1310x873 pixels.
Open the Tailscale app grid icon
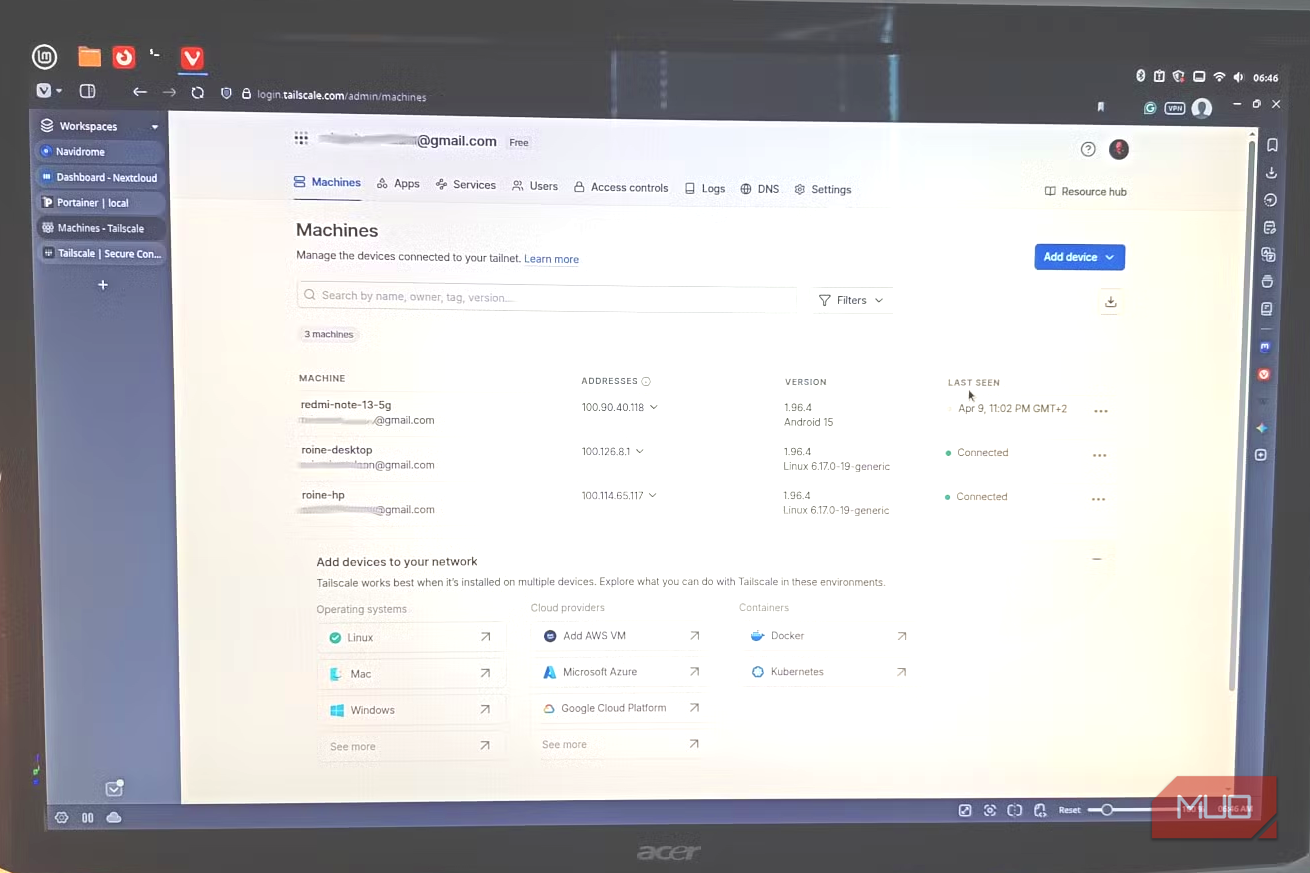tap(301, 138)
